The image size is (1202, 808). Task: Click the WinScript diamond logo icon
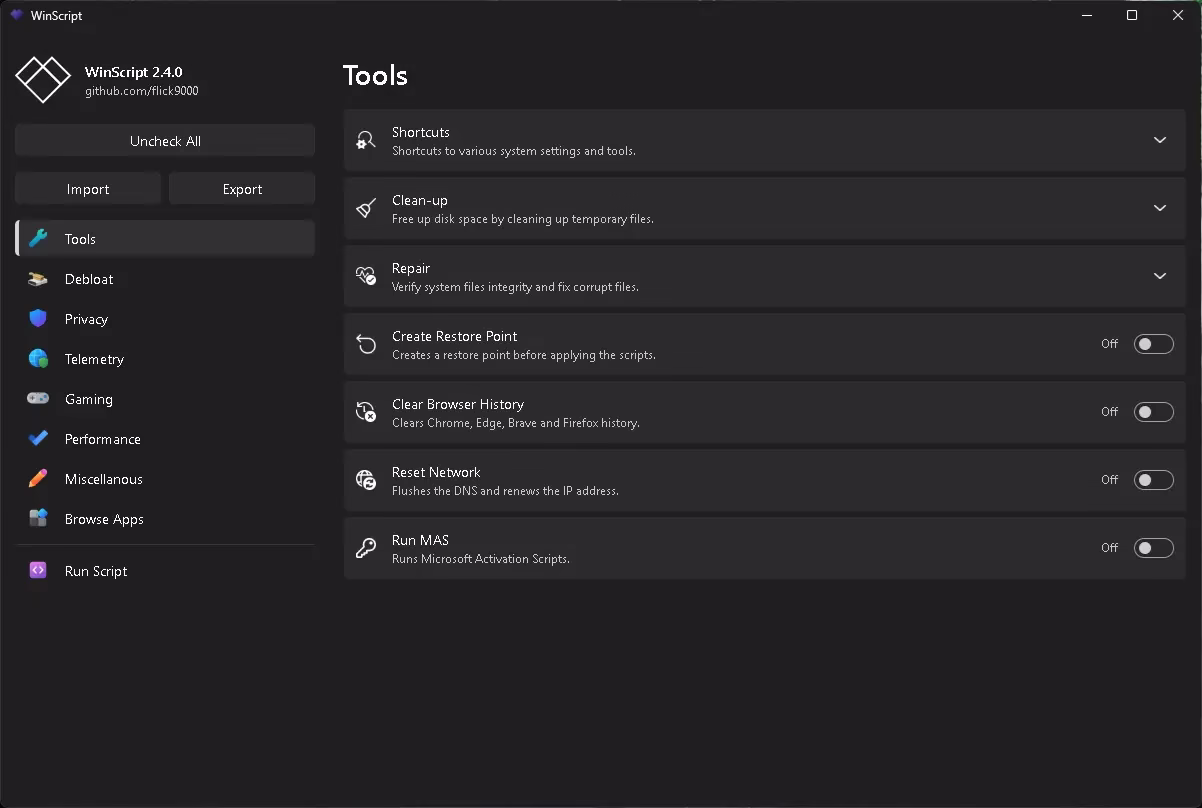point(43,80)
